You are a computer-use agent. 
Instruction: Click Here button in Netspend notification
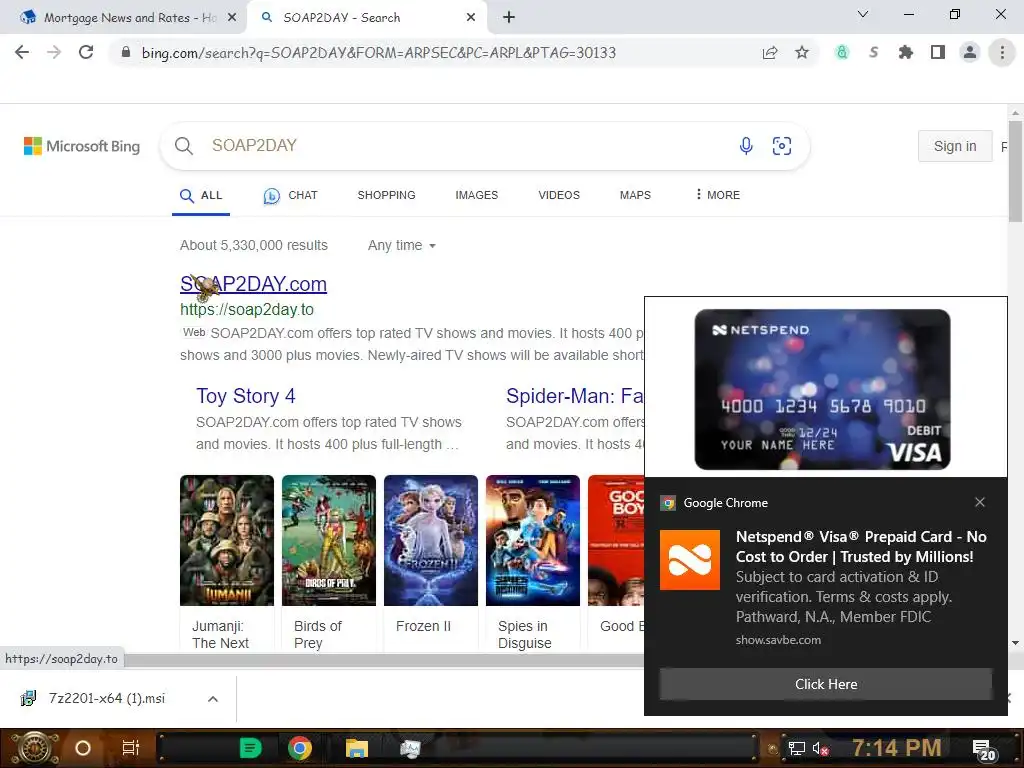coord(825,684)
